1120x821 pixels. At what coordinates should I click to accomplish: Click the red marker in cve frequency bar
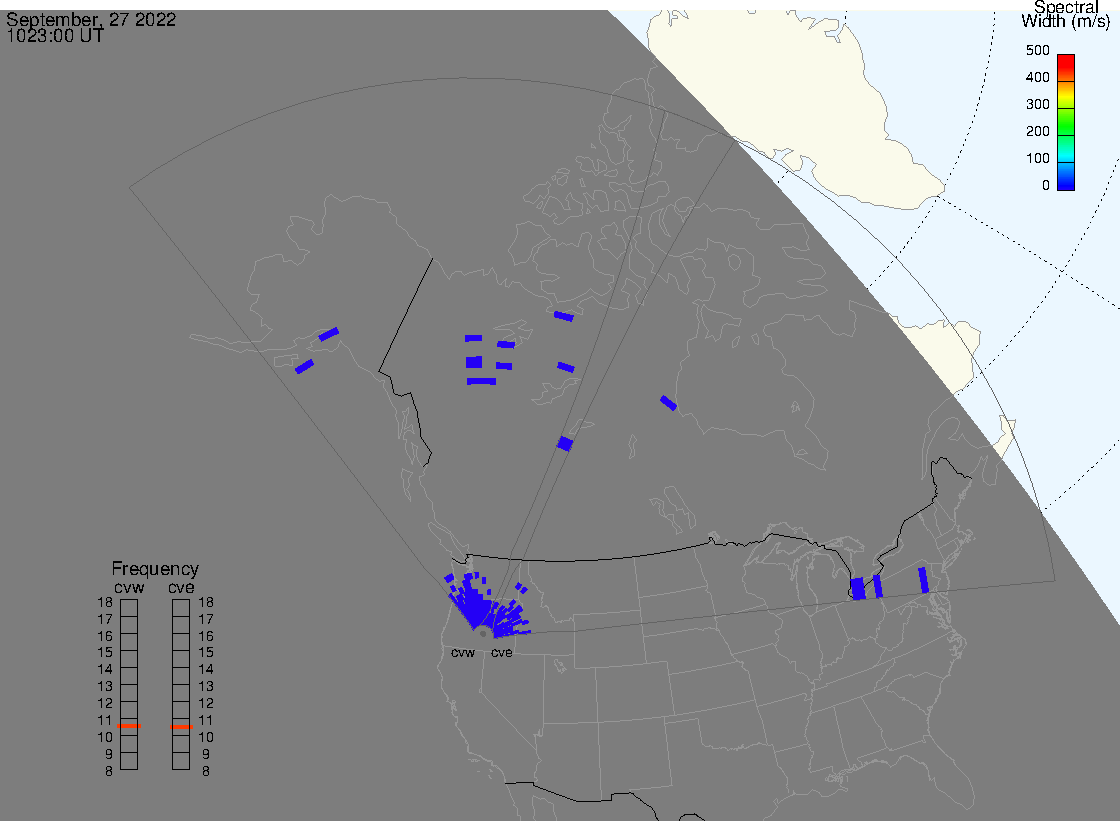[181, 727]
